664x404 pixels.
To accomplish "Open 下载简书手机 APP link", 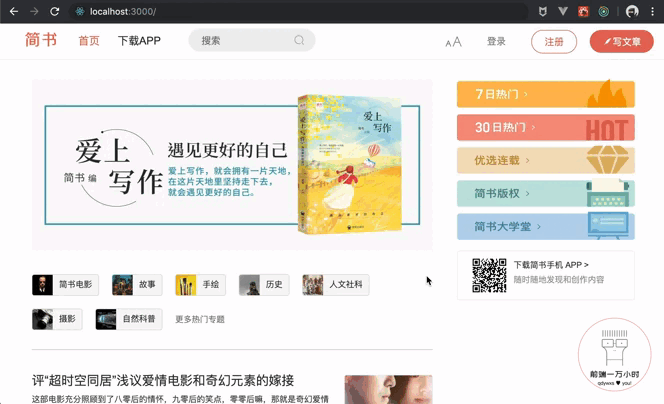I will coord(551,265).
